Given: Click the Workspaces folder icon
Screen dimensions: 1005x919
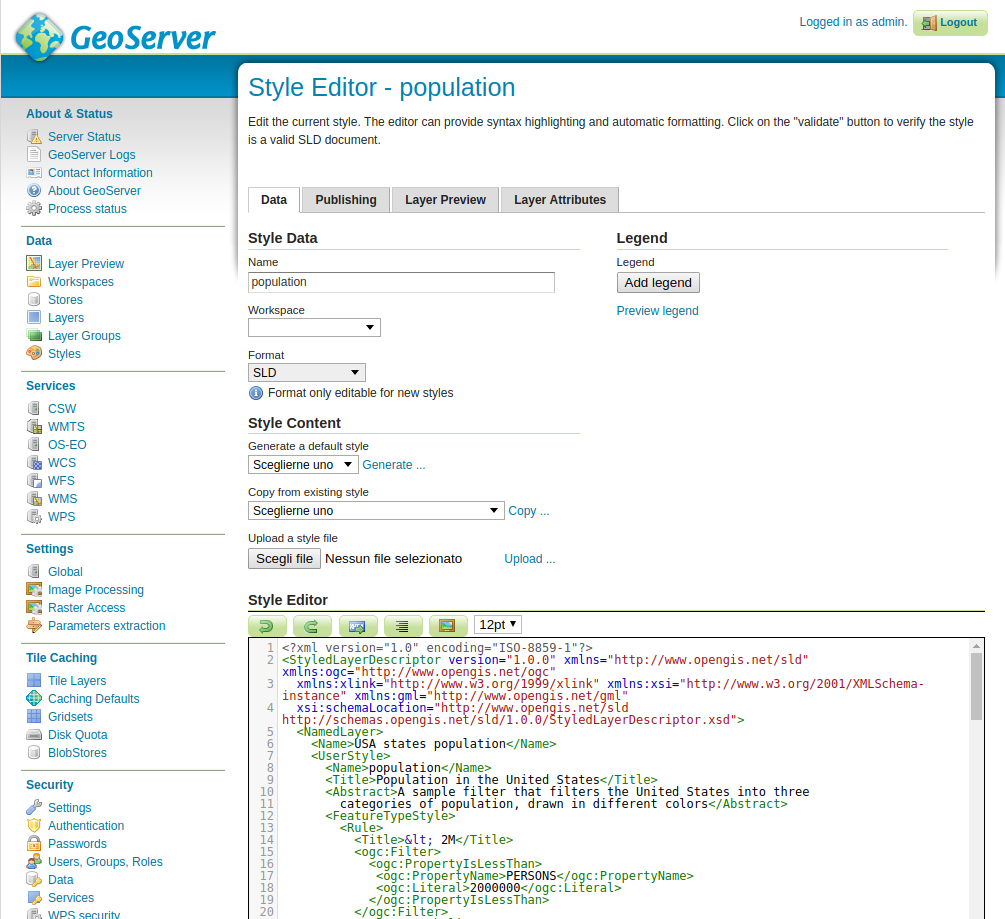Looking at the screenshot, I should click(34, 281).
